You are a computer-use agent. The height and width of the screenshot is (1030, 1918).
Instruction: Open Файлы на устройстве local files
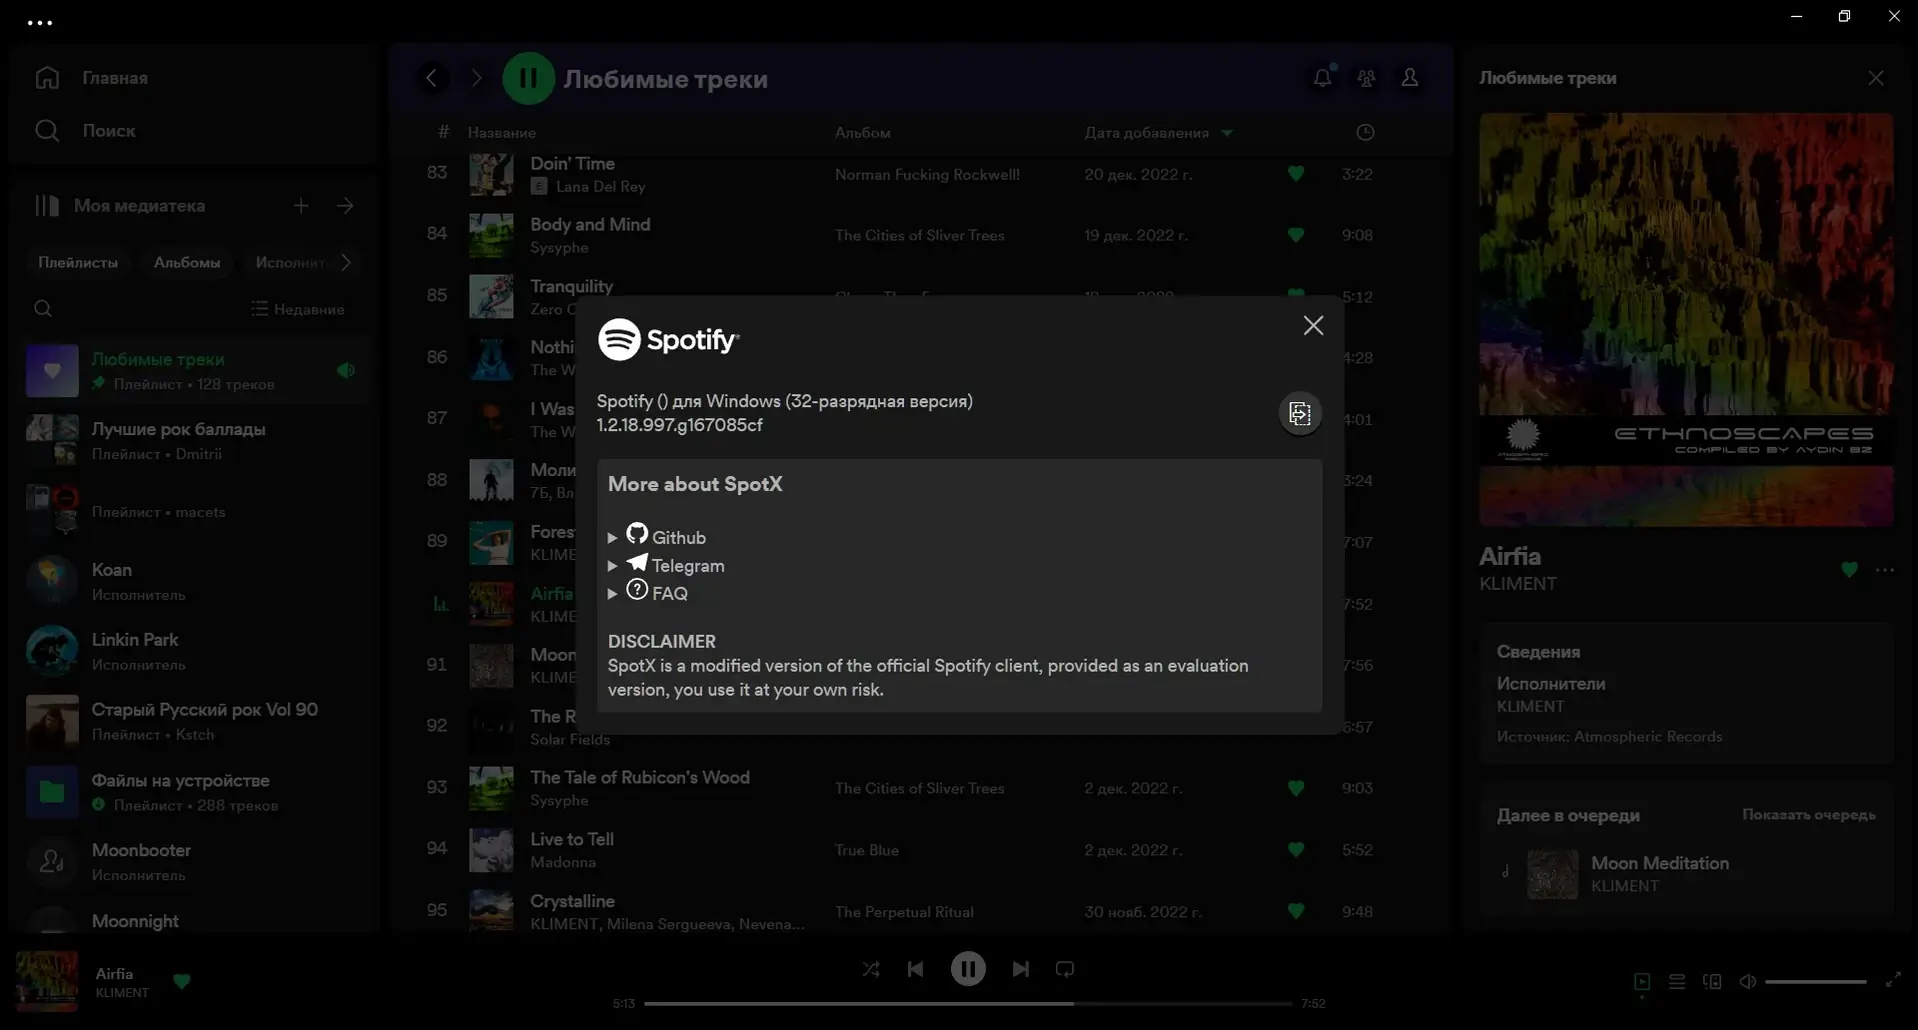pyautogui.click(x=192, y=792)
